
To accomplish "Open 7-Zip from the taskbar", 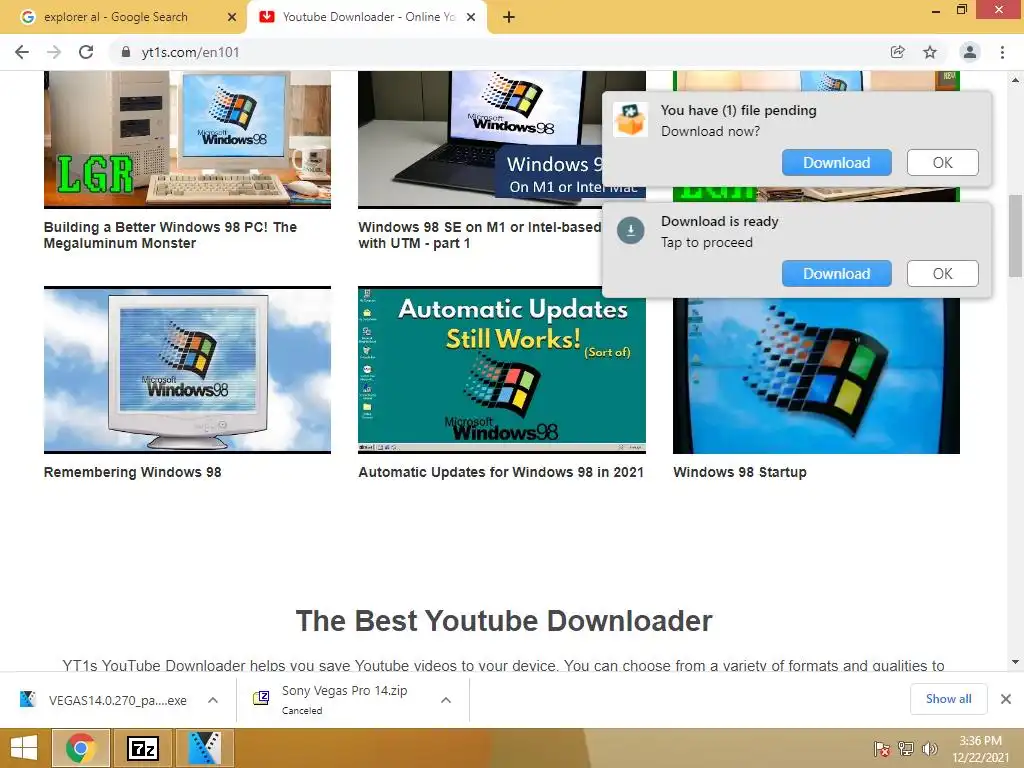I will click(x=143, y=748).
